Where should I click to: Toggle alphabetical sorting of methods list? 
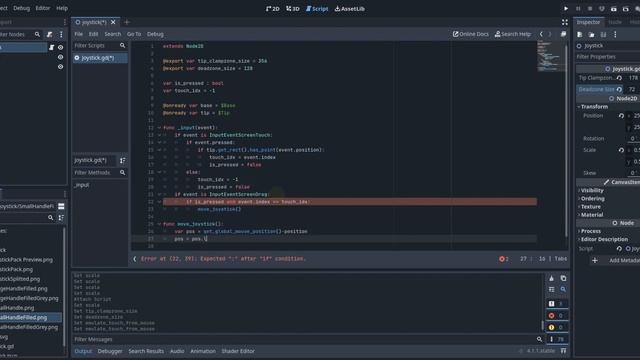click(x=122, y=161)
